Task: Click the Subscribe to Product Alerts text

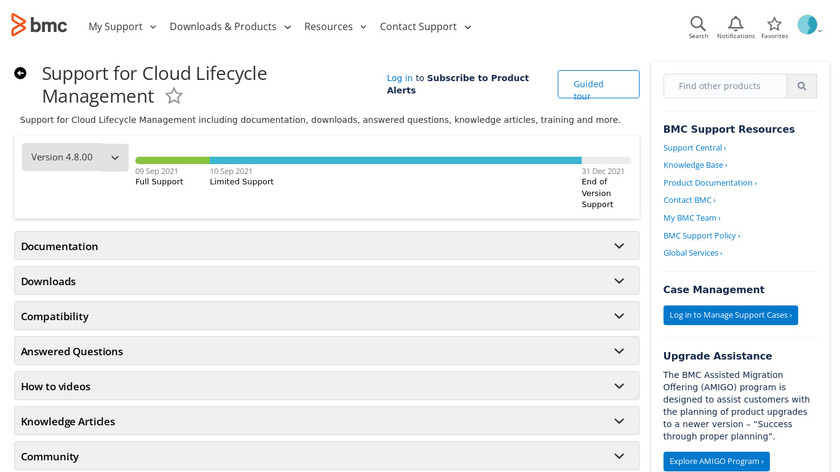Action: click(x=458, y=84)
